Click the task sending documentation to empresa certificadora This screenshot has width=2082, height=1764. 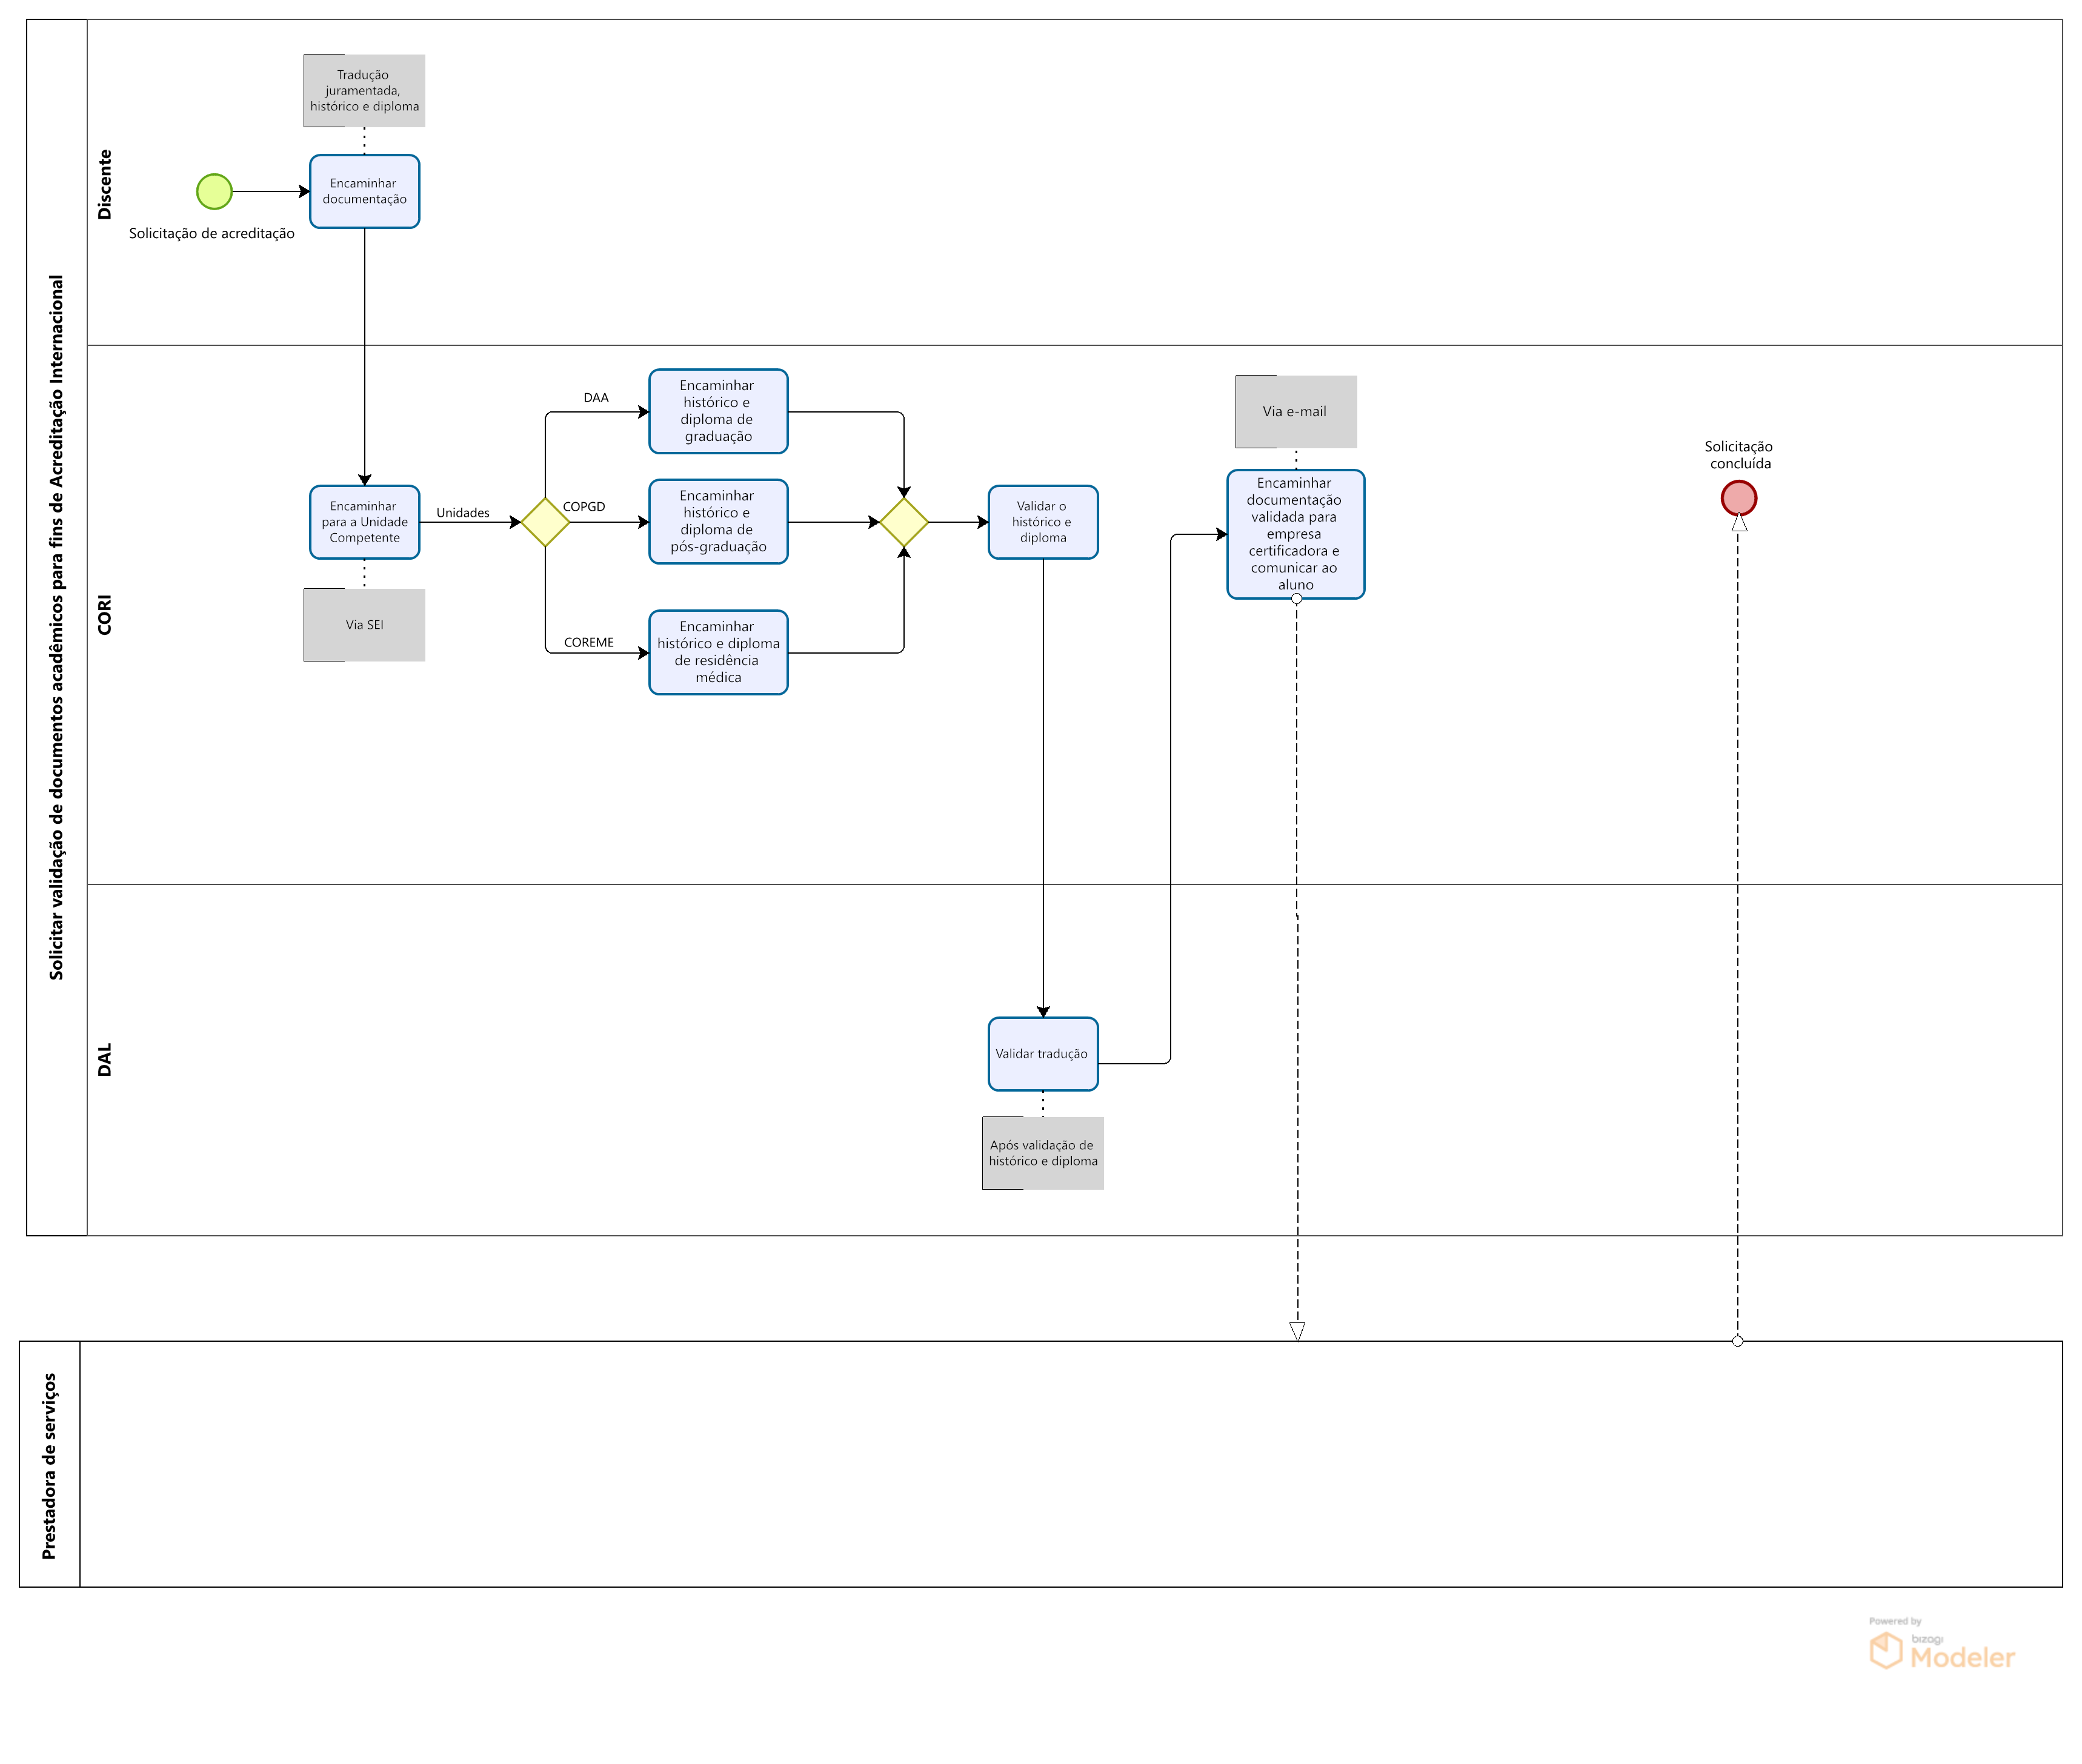point(1295,534)
